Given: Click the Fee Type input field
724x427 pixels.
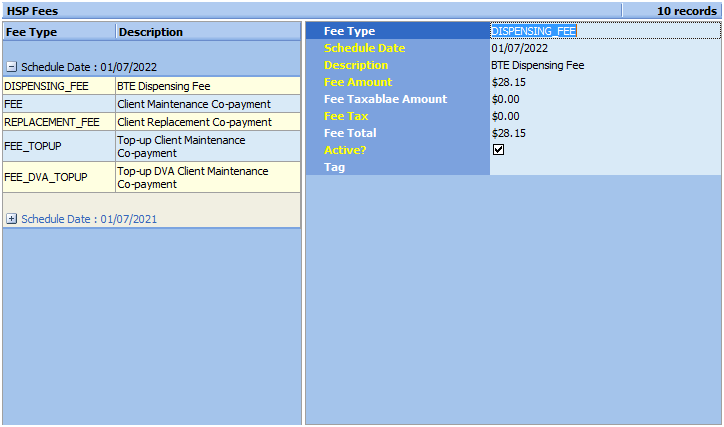Looking at the screenshot, I should [604, 31].
